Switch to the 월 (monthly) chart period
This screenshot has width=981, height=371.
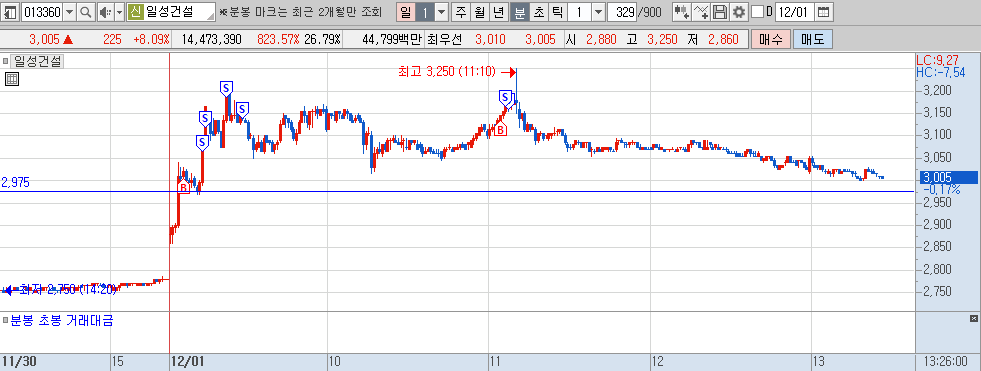479,11
